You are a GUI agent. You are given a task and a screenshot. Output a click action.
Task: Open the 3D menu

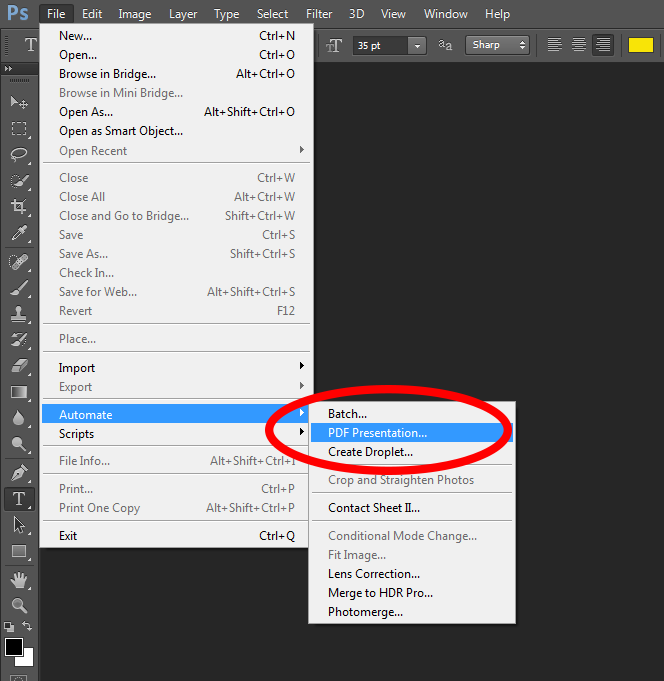(357, 14)
